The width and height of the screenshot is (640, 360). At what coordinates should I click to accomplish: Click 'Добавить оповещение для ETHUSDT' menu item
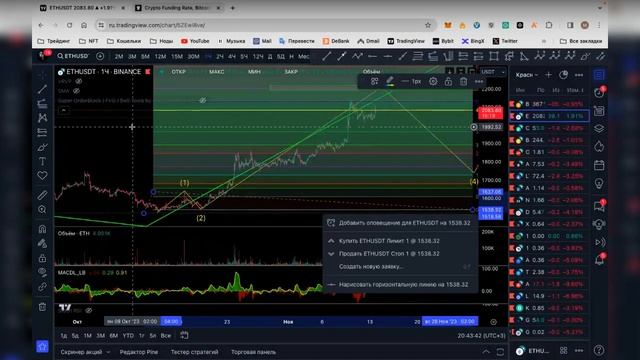point(400,223)
